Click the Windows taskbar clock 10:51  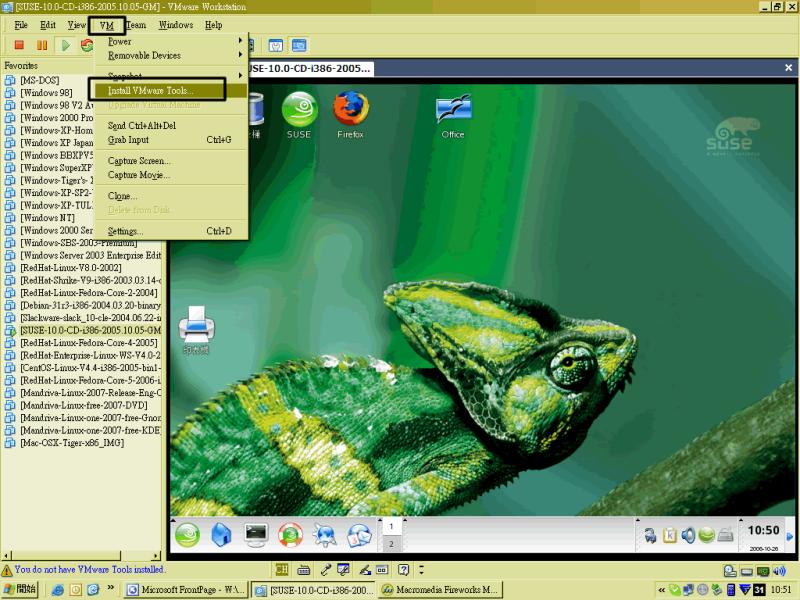click(781, 590)
